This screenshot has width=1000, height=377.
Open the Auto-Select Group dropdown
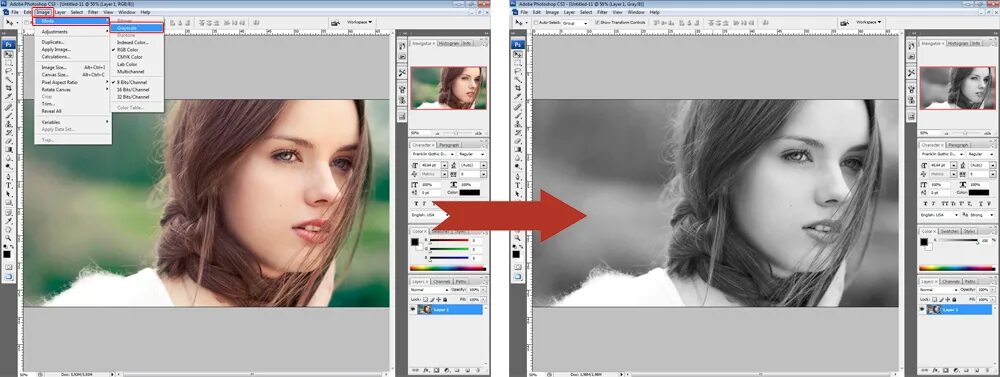(575, 22)
